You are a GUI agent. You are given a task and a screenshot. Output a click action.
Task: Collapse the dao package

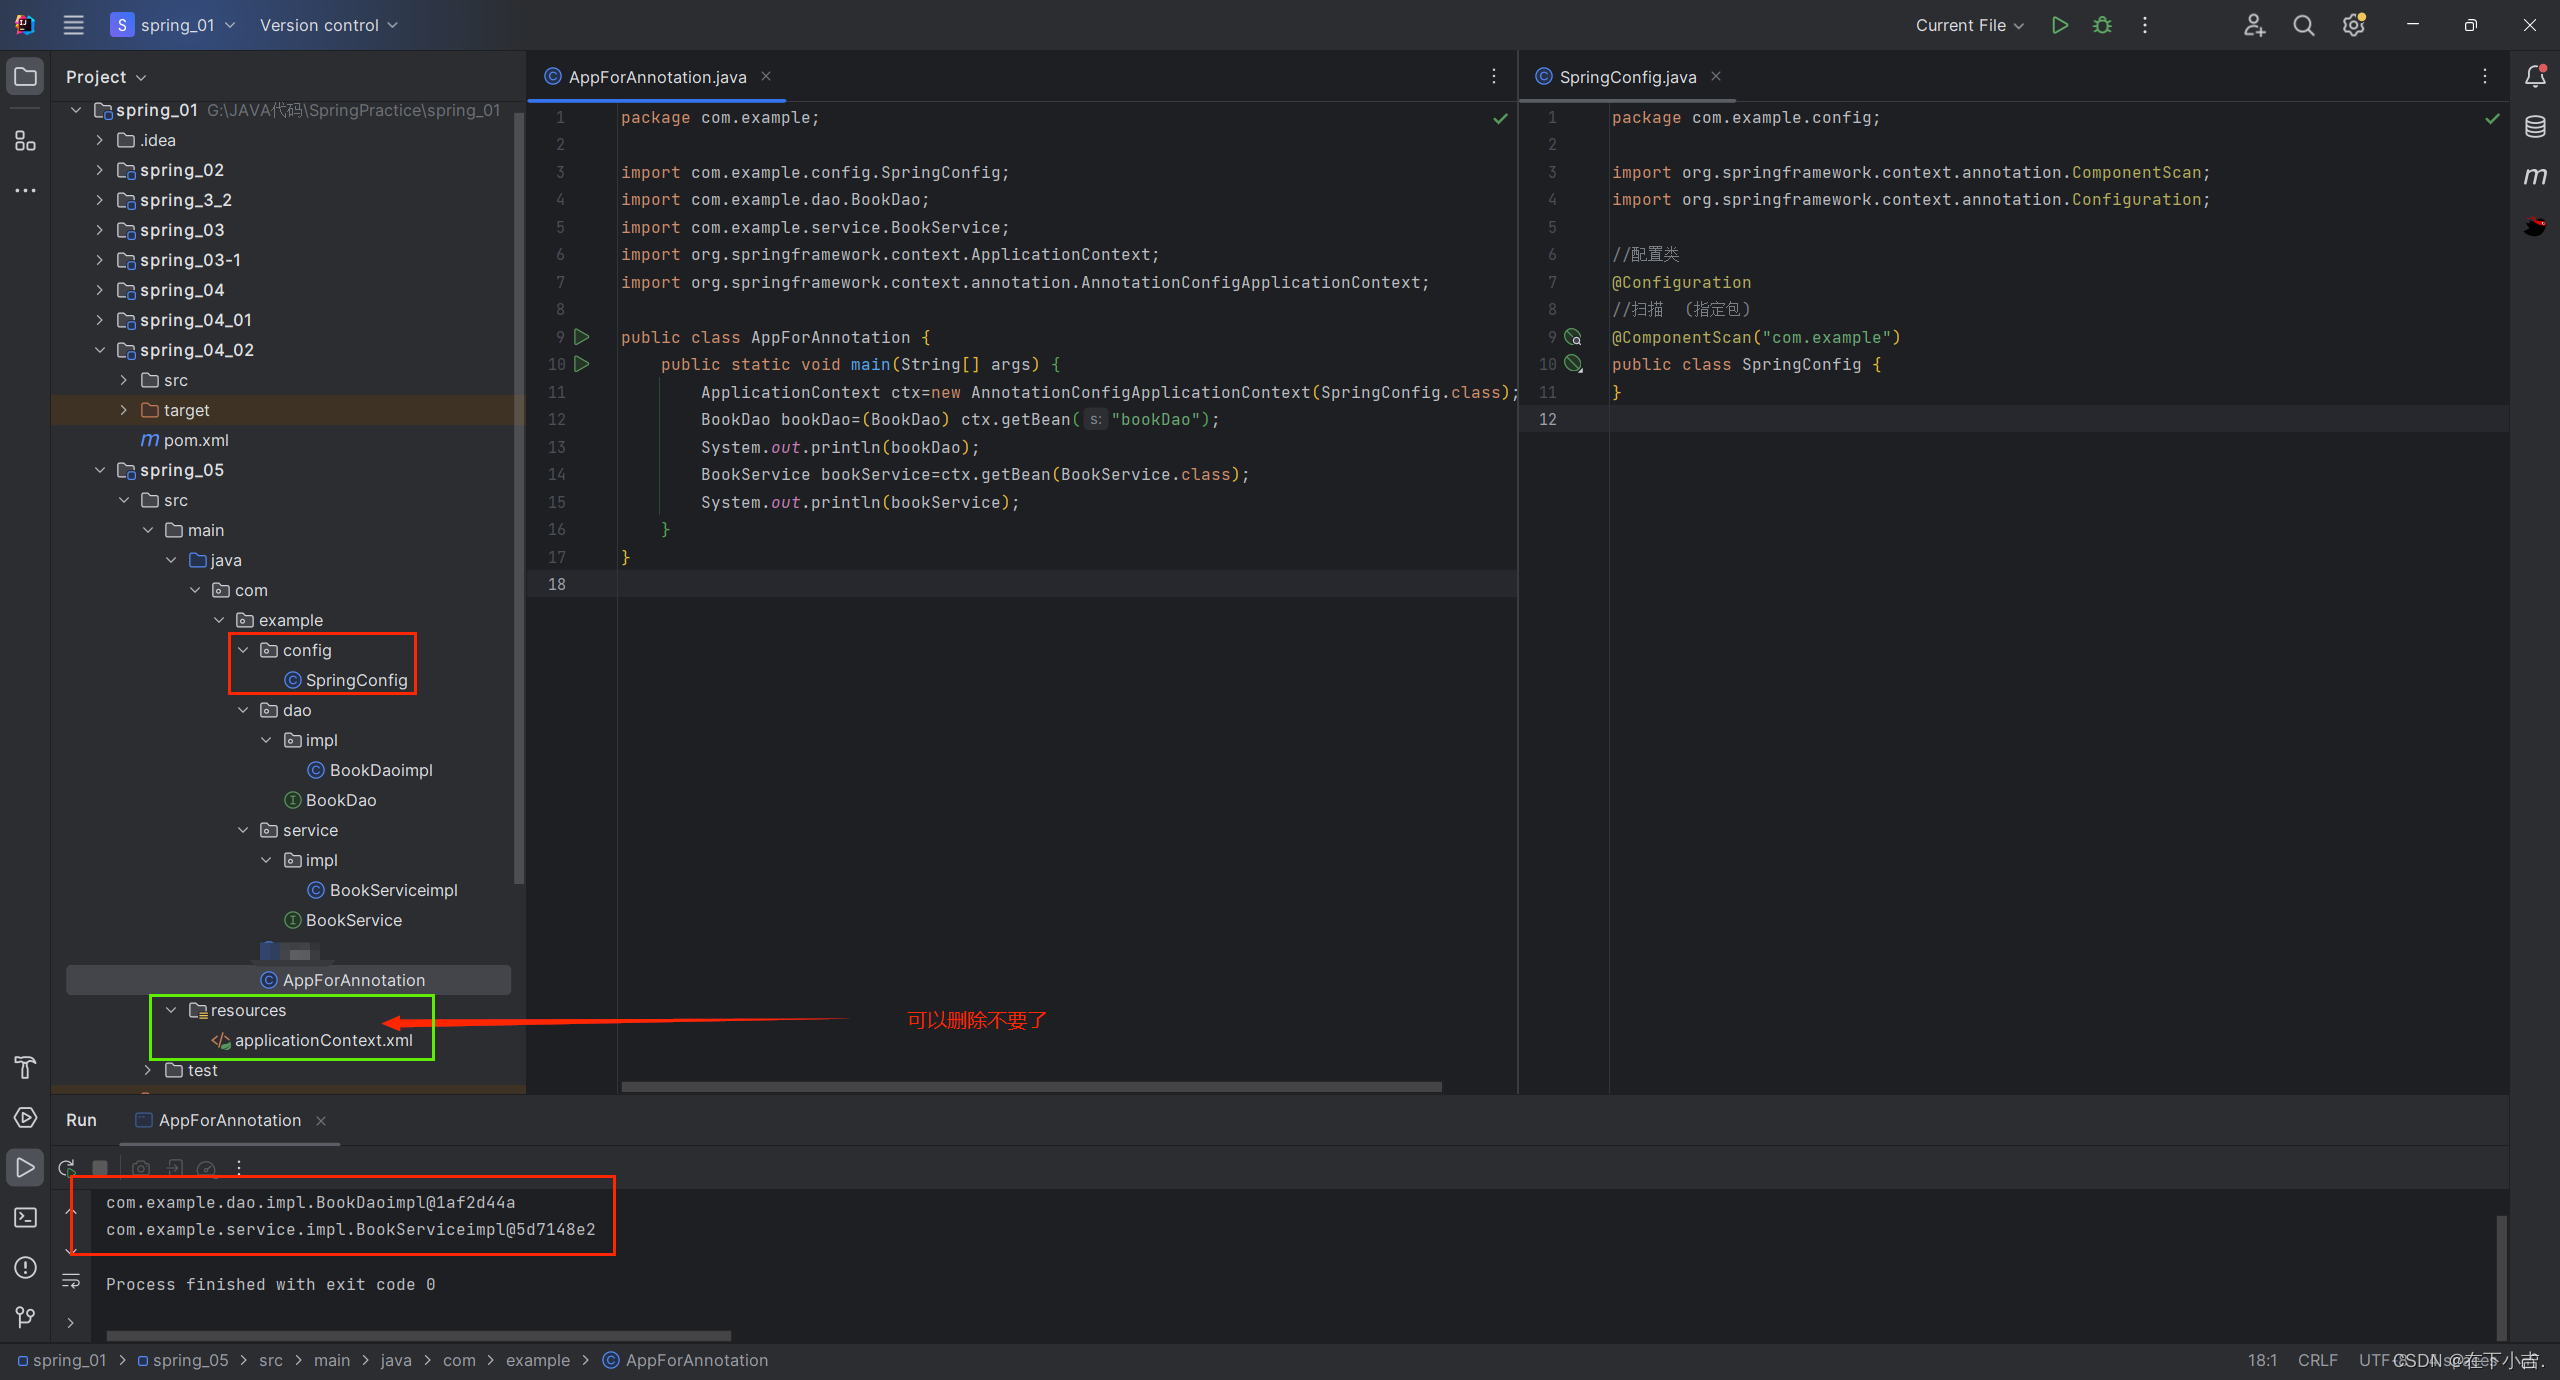[243, 710]
